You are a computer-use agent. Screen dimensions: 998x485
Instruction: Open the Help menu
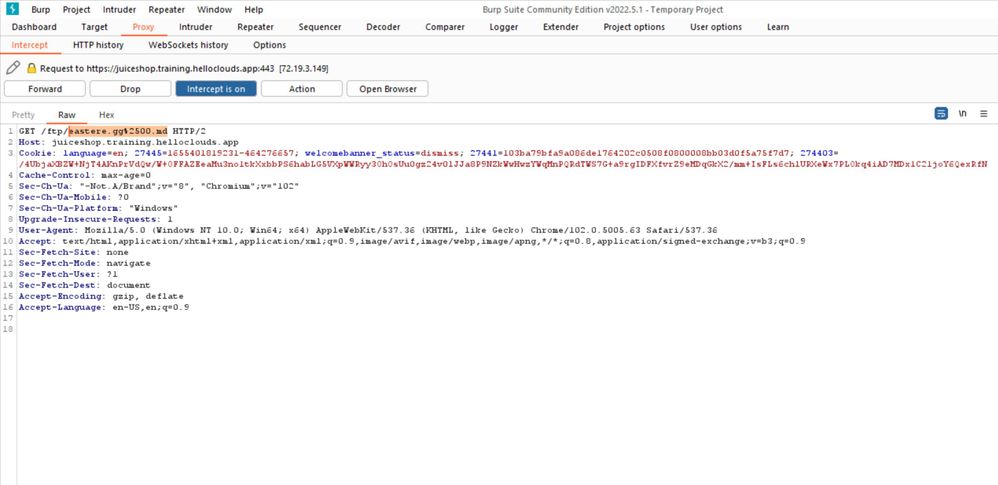coord(254,10)
